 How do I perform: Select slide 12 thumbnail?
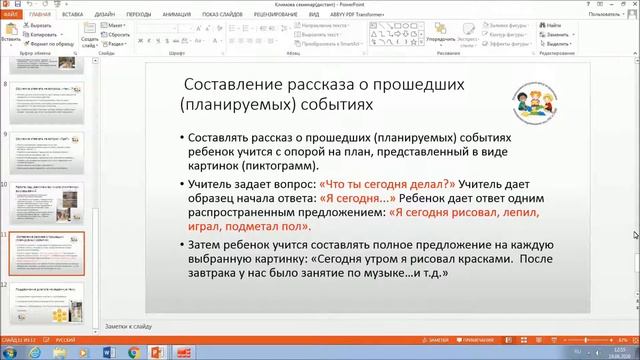tap(47, 303)
